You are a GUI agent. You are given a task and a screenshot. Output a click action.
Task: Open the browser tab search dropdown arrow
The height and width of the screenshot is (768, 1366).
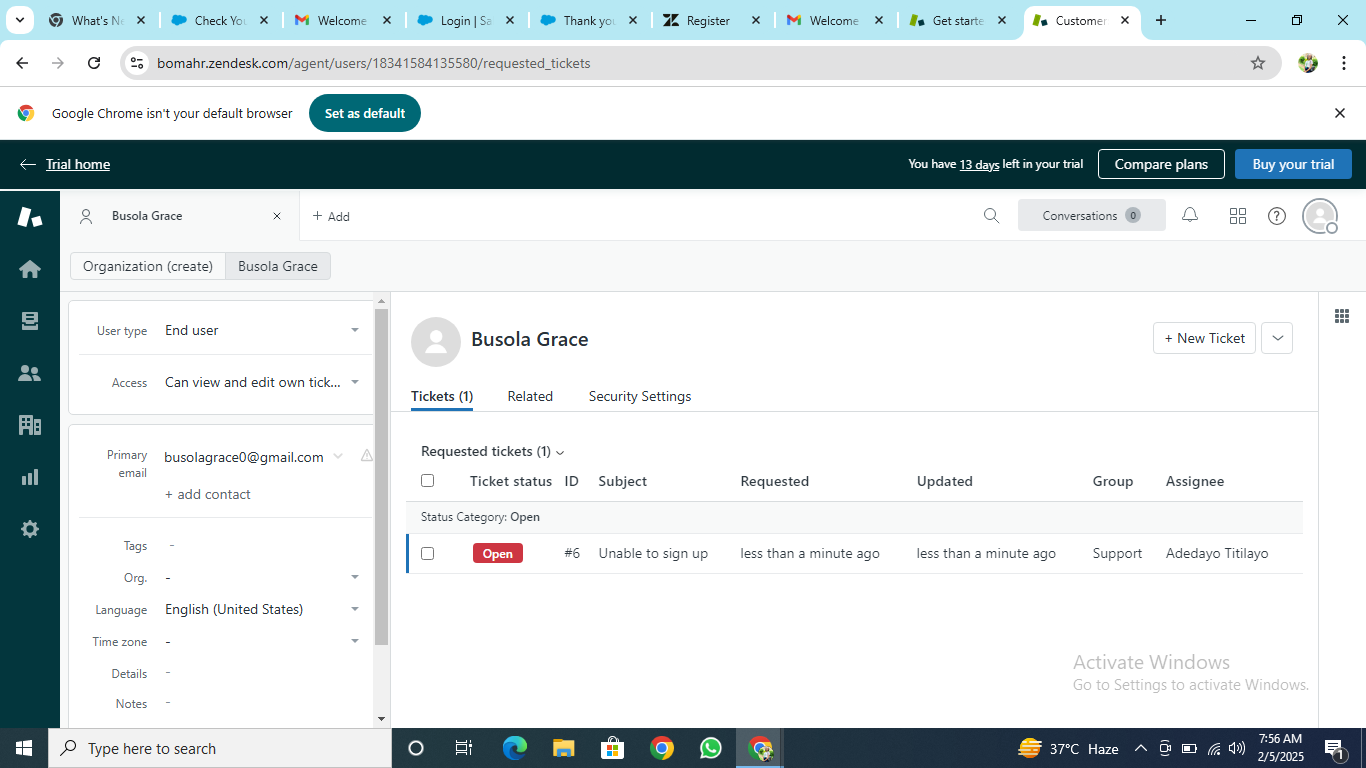coord(19,20)
